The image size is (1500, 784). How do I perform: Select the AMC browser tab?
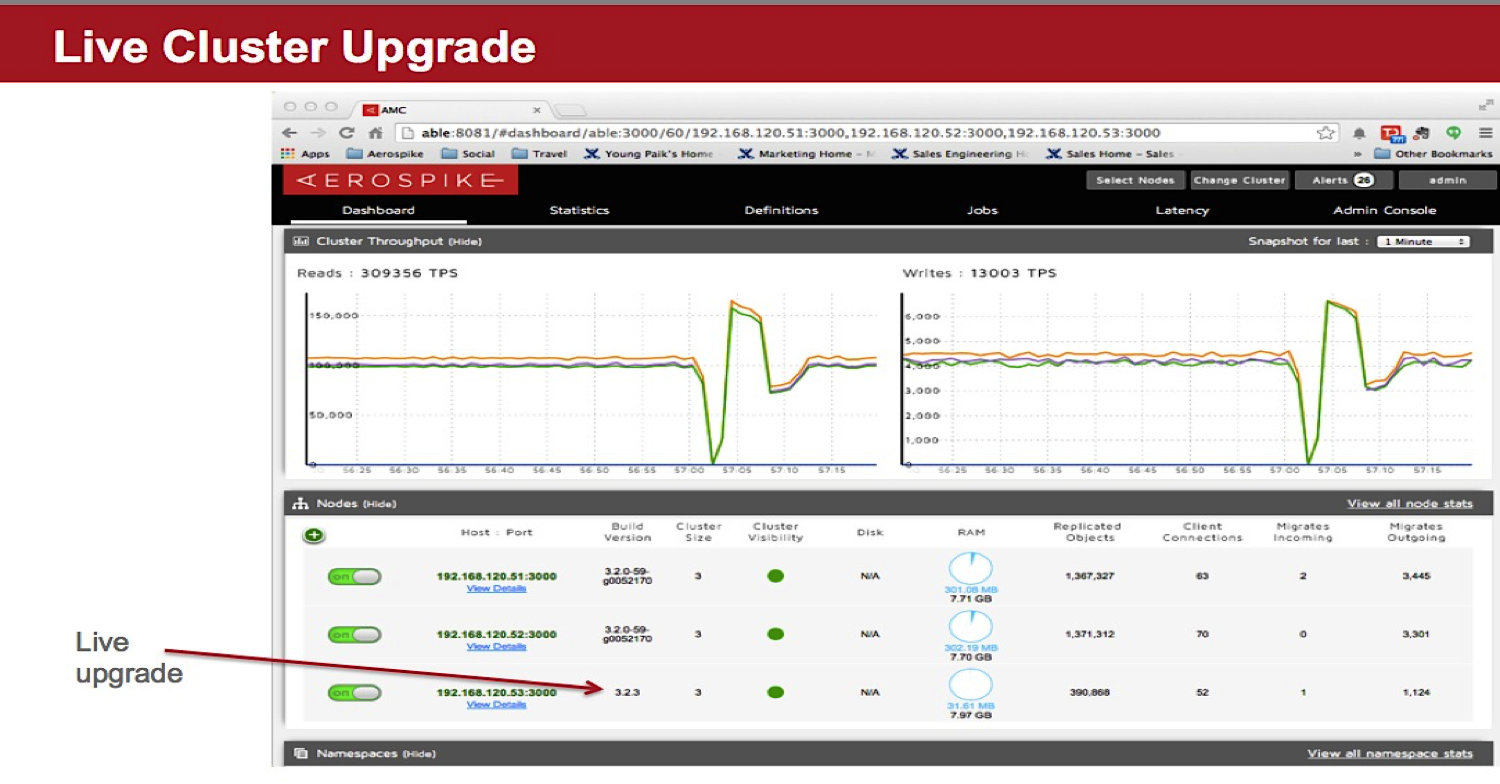(450, 110)
